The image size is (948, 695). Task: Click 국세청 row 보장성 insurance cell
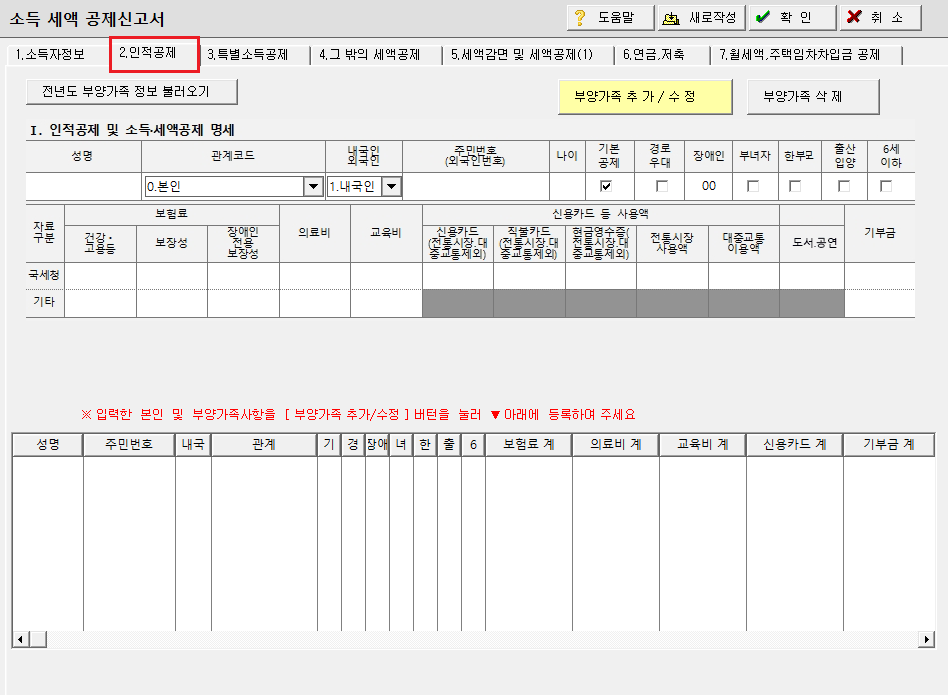coord(172,276)
